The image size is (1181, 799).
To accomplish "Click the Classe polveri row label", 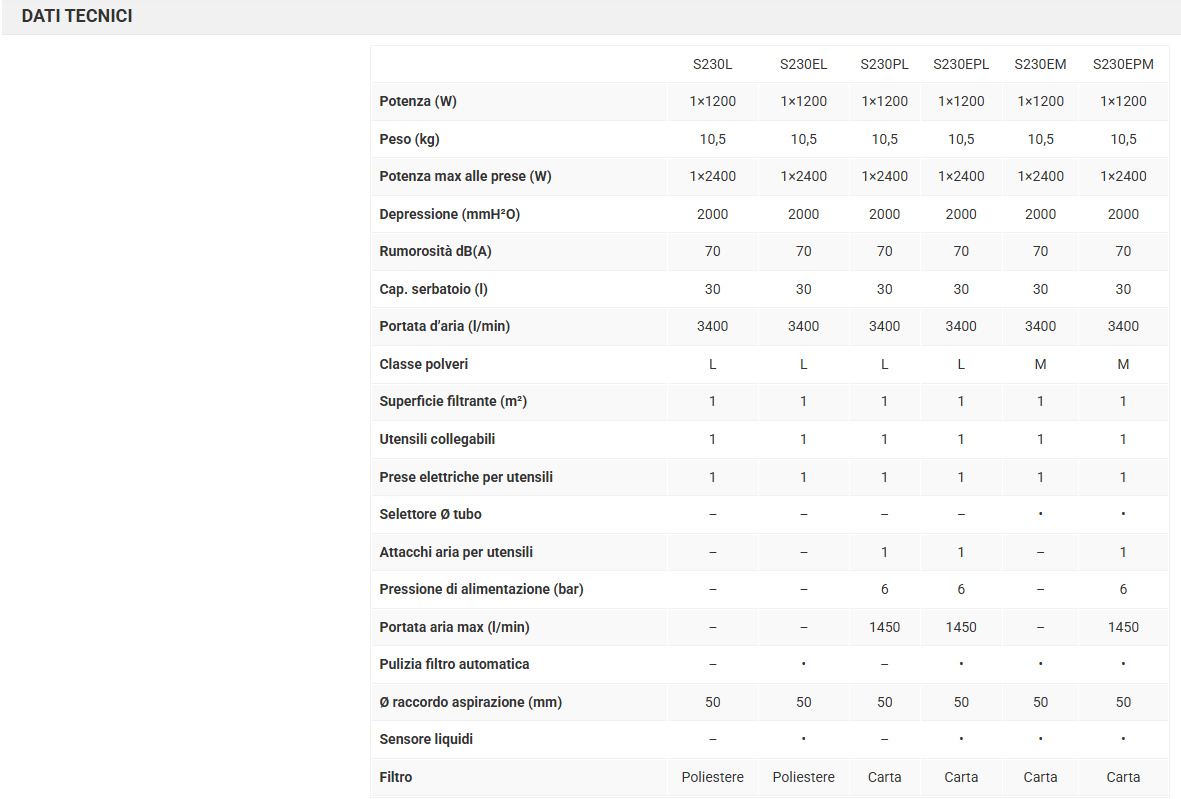I will click(x=424, y=364).
